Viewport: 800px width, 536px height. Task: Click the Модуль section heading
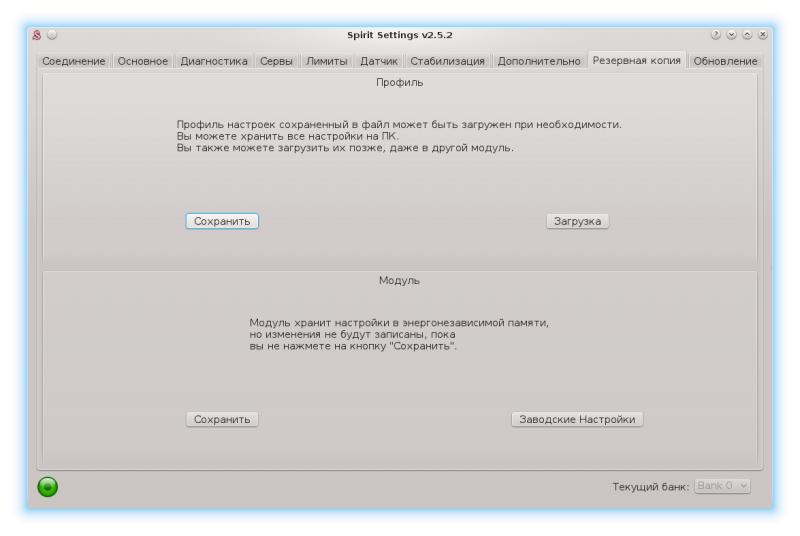(x=399, y=280)
